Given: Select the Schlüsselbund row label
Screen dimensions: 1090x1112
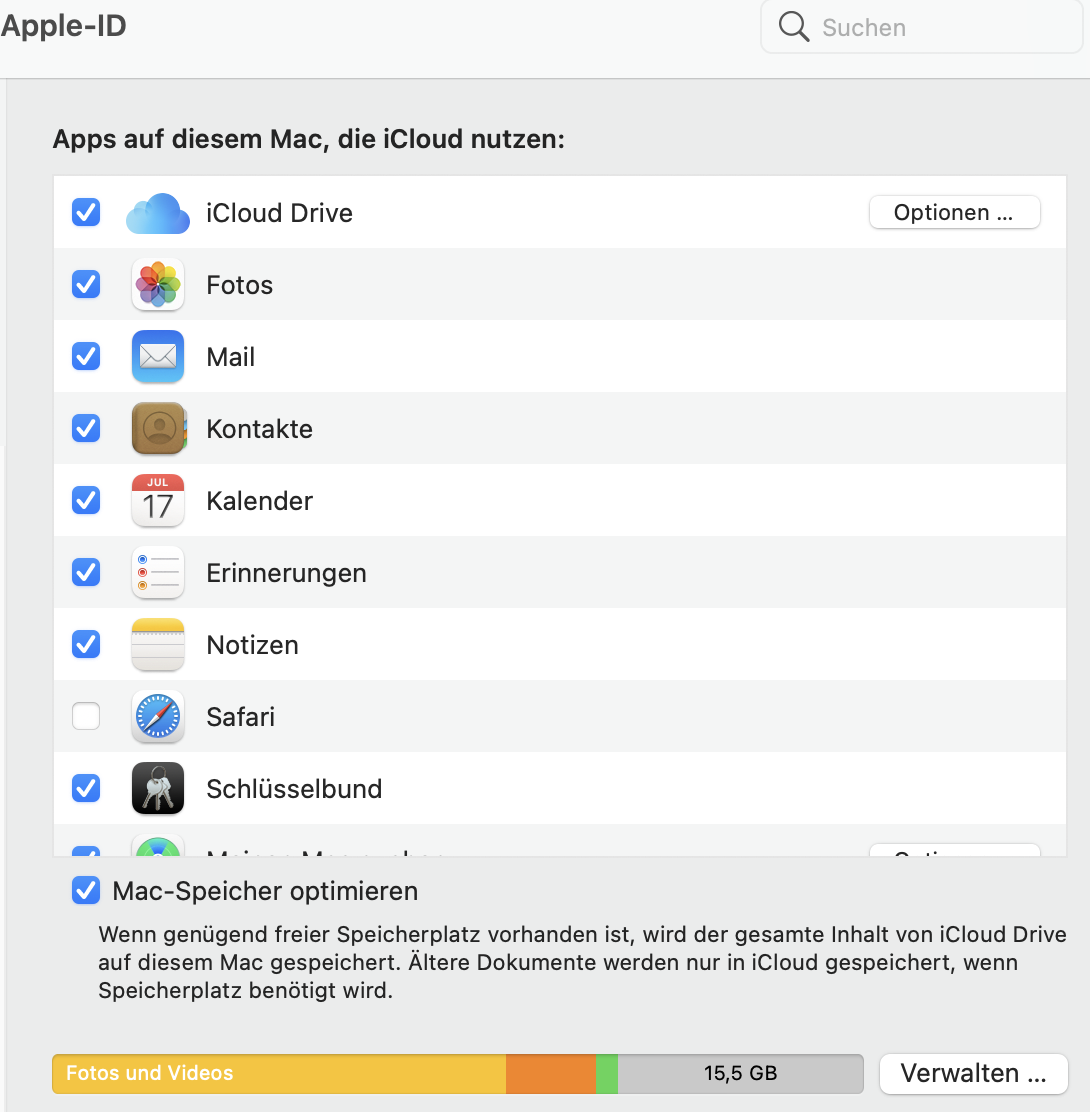Looking at the screenshot, I should coord(294,789).
